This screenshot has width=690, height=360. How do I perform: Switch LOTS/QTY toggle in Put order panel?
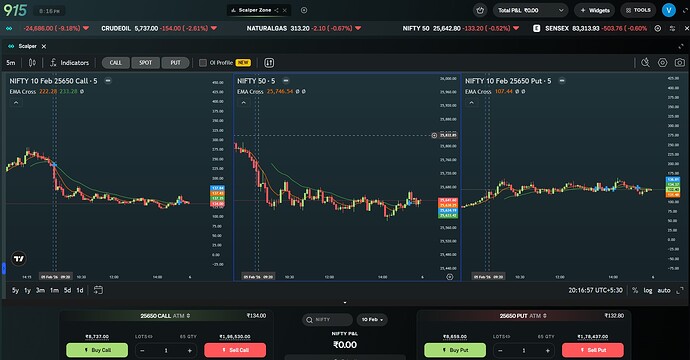pos(502,337)
